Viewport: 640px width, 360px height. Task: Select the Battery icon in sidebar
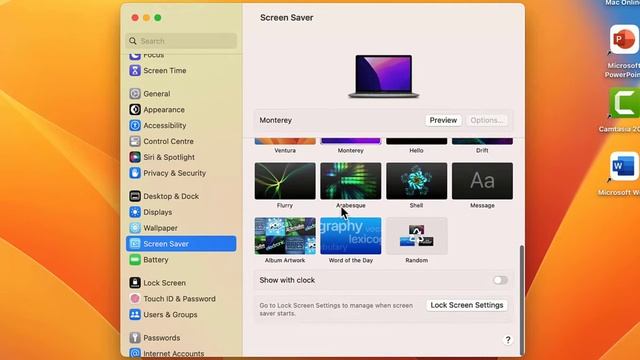[135, 260]
